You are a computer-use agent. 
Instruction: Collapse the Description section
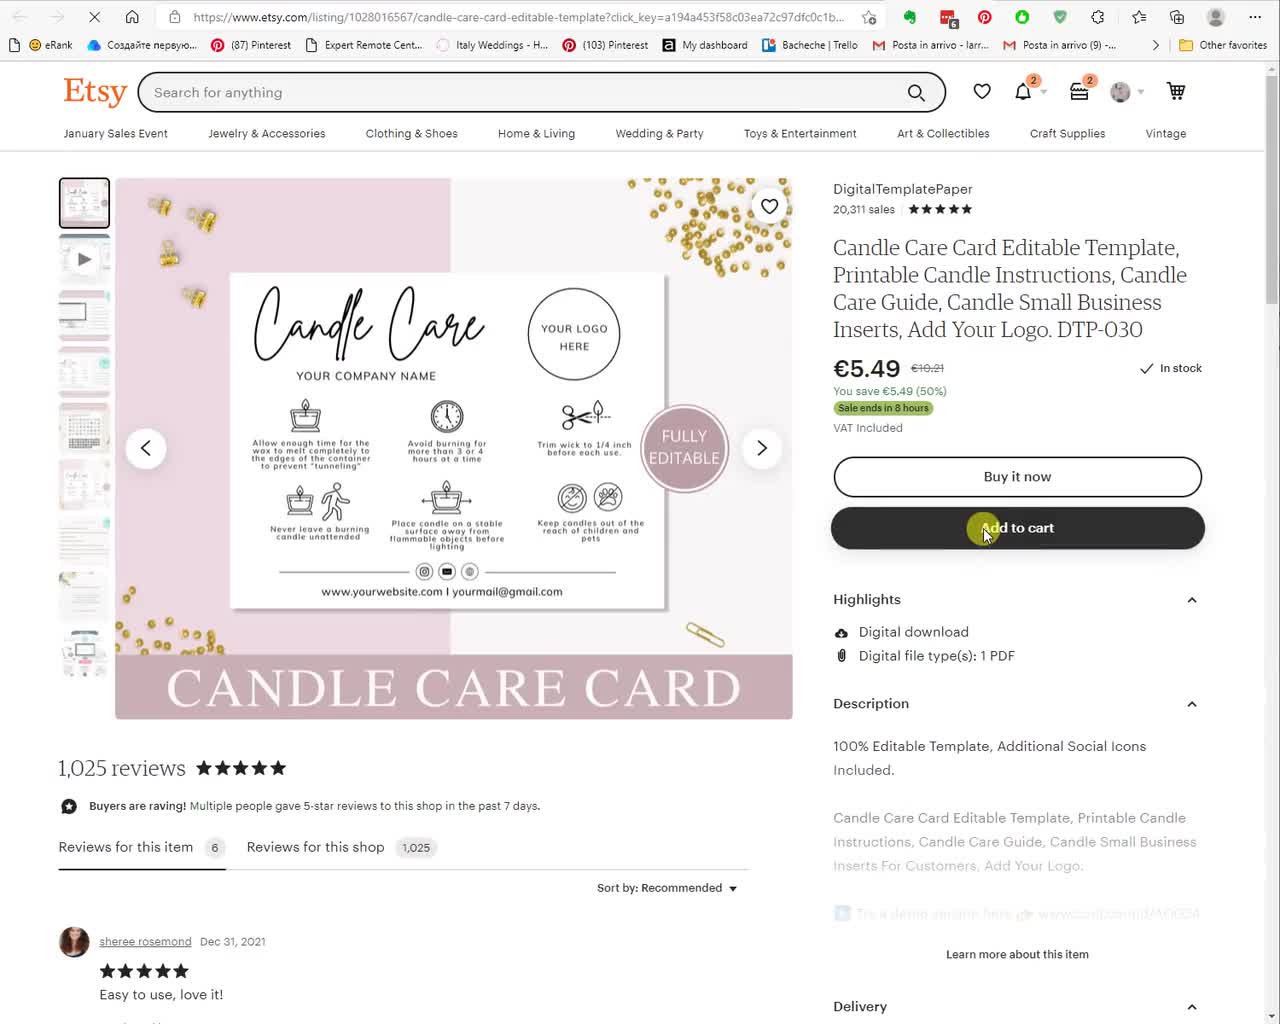pos(1191,704)
